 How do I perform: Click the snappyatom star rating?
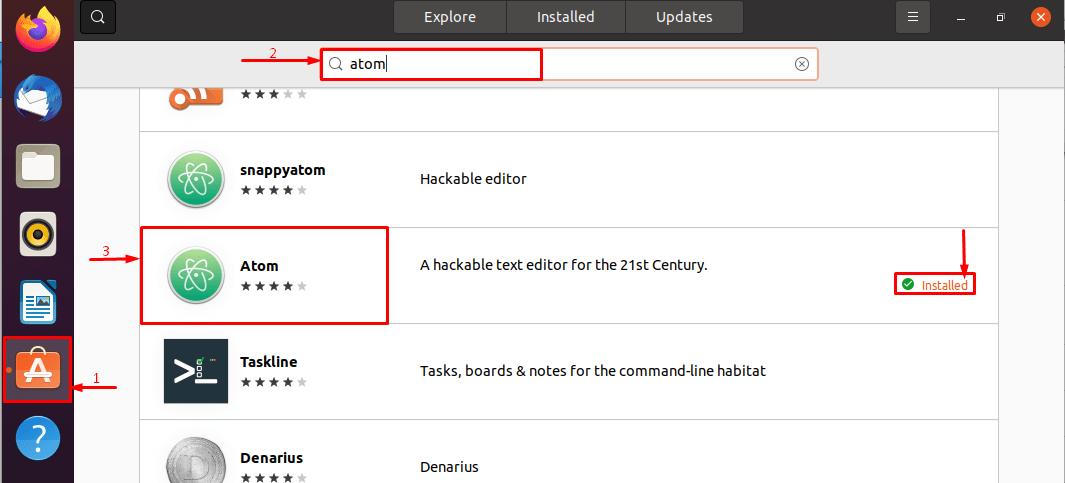274,190
